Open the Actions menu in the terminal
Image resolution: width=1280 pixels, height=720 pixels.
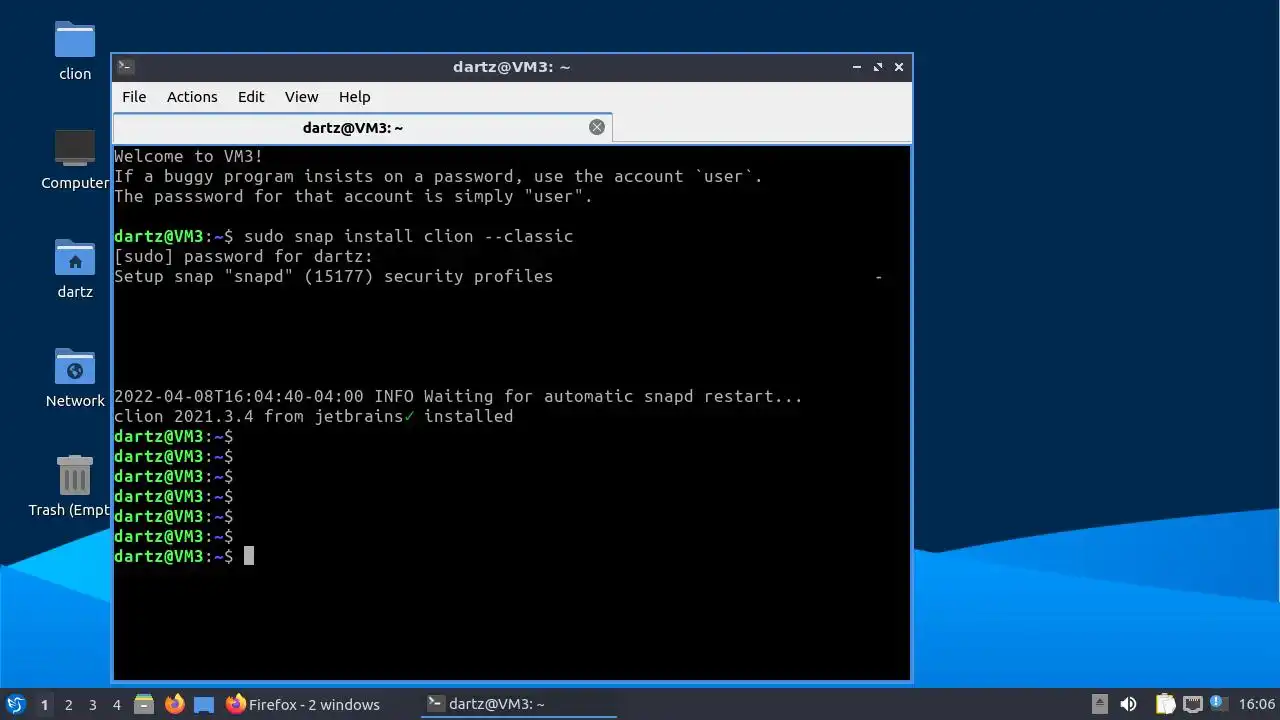tap(192, 97)
